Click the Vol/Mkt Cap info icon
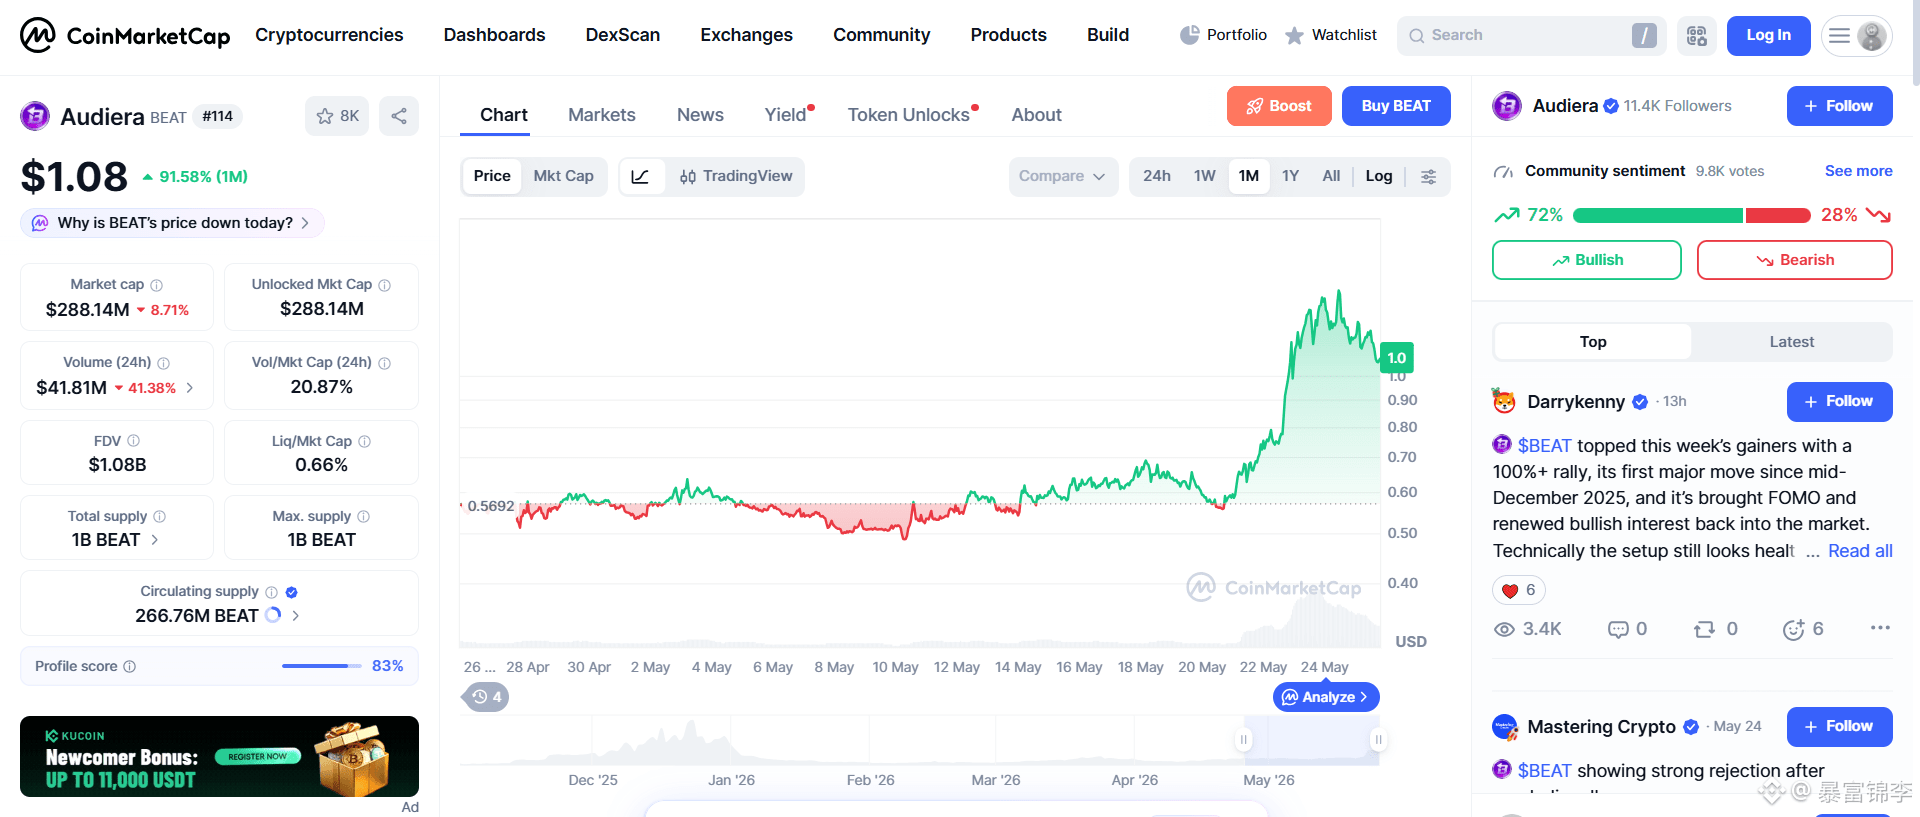The height and width of the screenshot is (817, 1920). click(x=385, y=363)
